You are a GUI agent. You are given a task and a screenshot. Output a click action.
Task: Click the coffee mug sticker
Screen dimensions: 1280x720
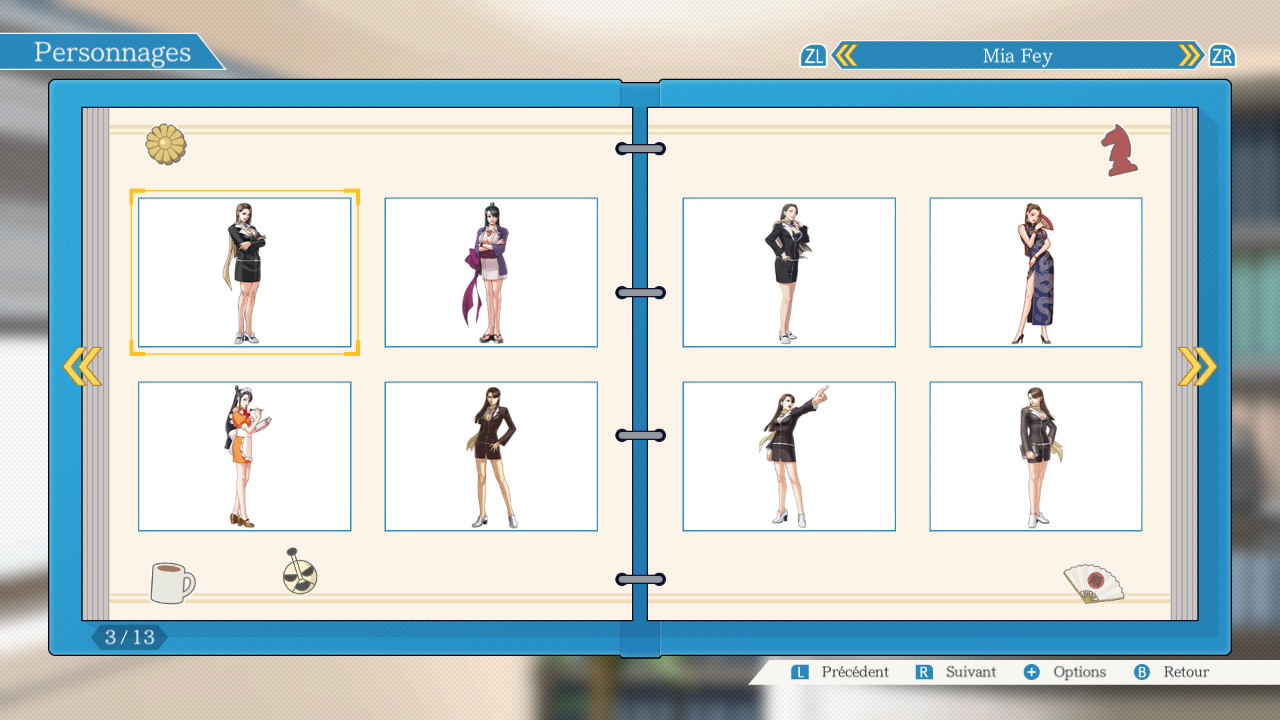(x=172, y=582)
